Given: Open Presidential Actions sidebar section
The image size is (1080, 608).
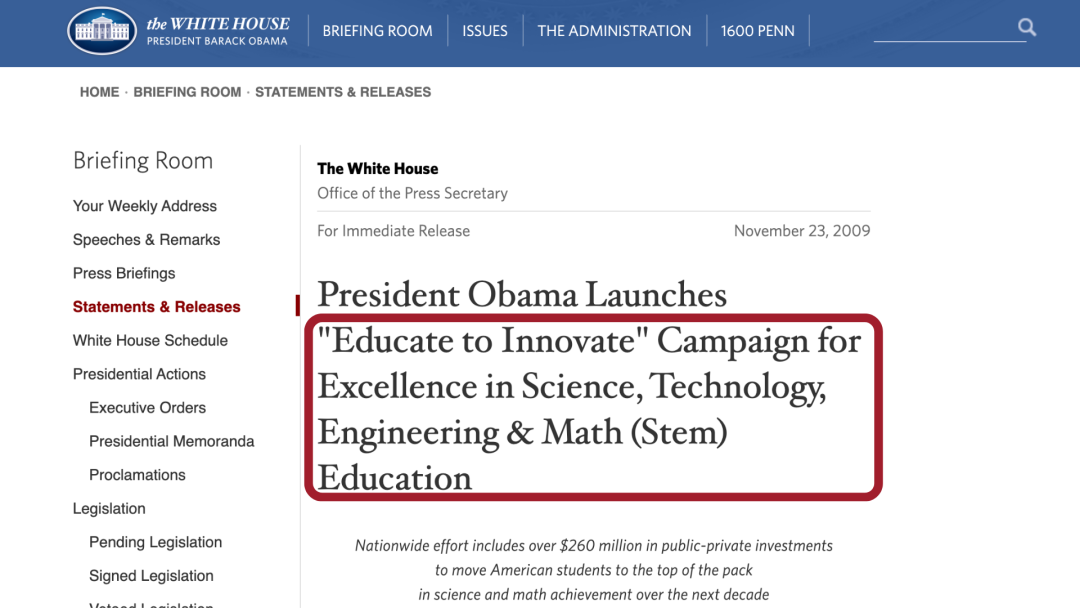Looking at the screenshot, I should coord(139,374).
